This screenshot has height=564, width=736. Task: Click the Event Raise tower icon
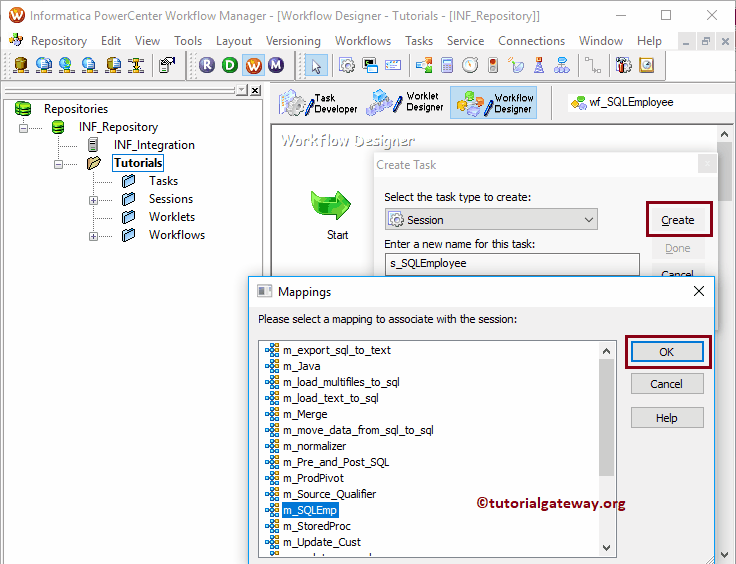[x=539, y=65]
